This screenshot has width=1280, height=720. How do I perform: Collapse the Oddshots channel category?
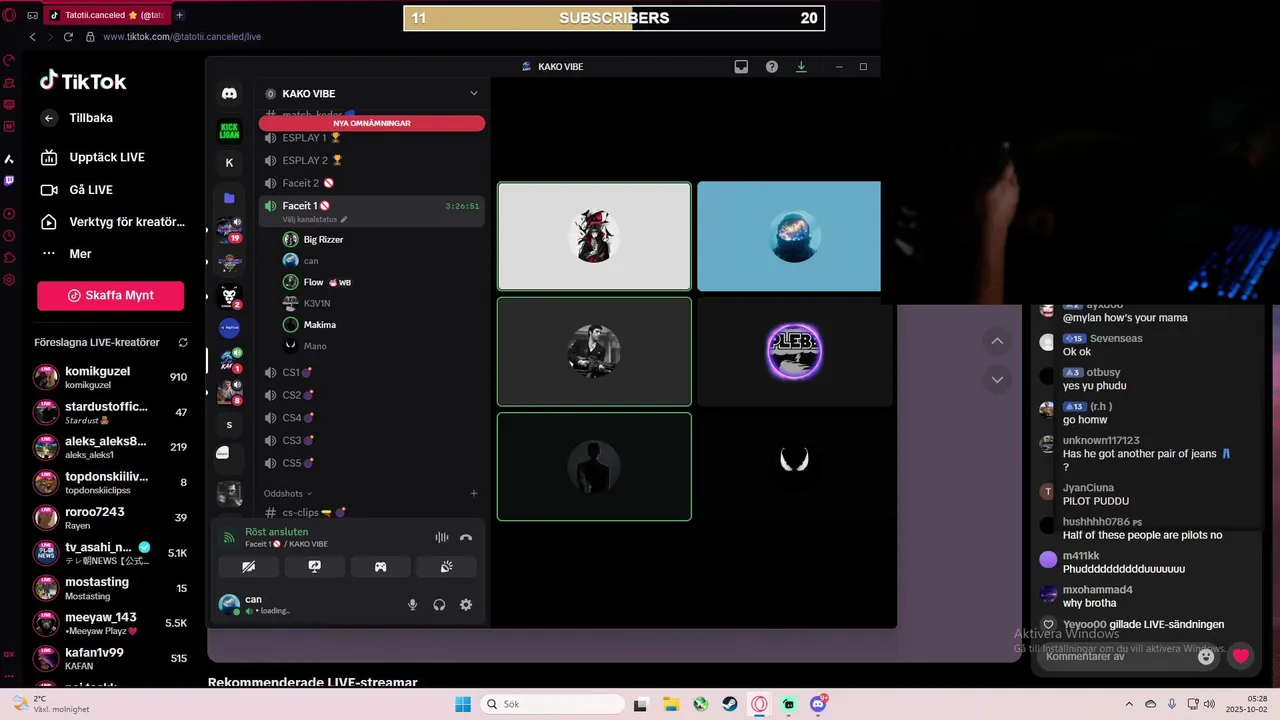288,493
